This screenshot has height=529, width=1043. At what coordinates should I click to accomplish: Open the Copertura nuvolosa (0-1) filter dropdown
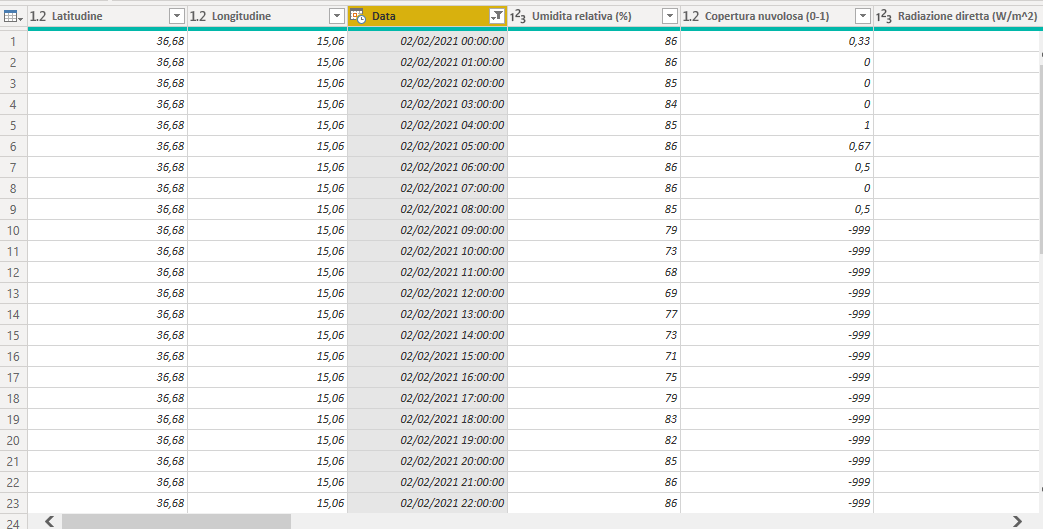pyautogui.click(x=863, y=16)
